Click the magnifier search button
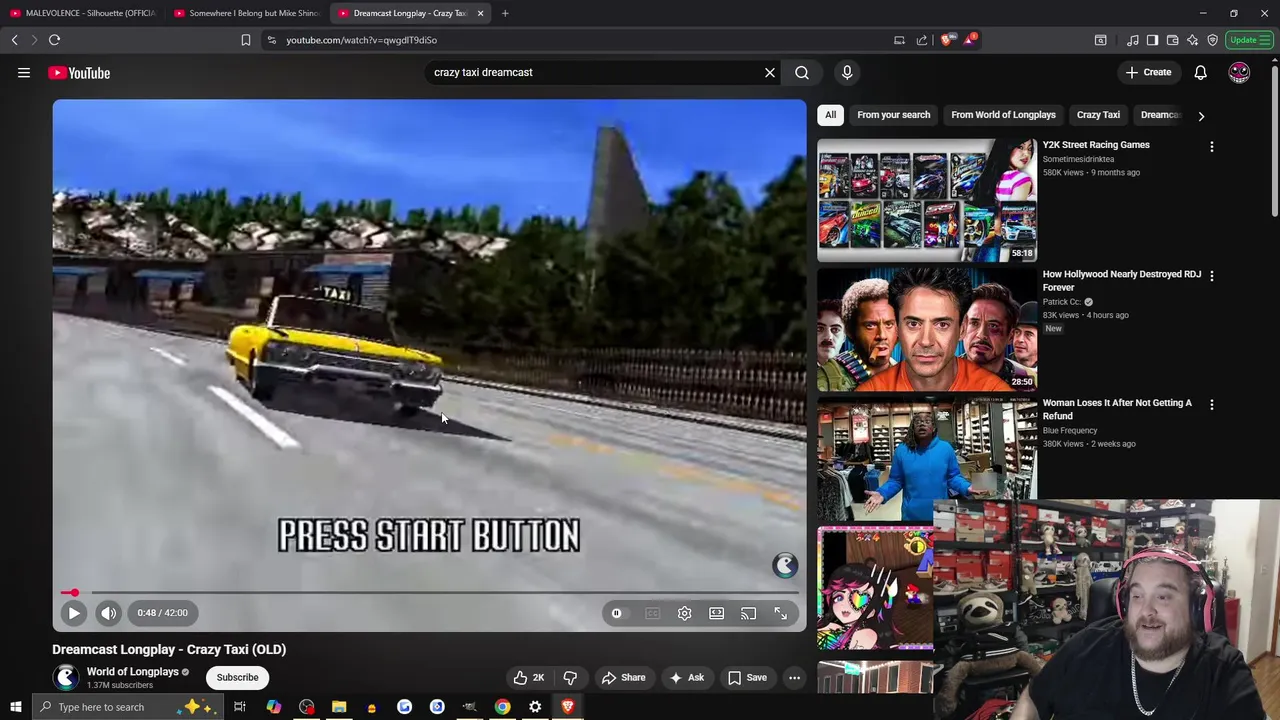The height and width of the screenshot is (720, 1280). coord(802,72)
